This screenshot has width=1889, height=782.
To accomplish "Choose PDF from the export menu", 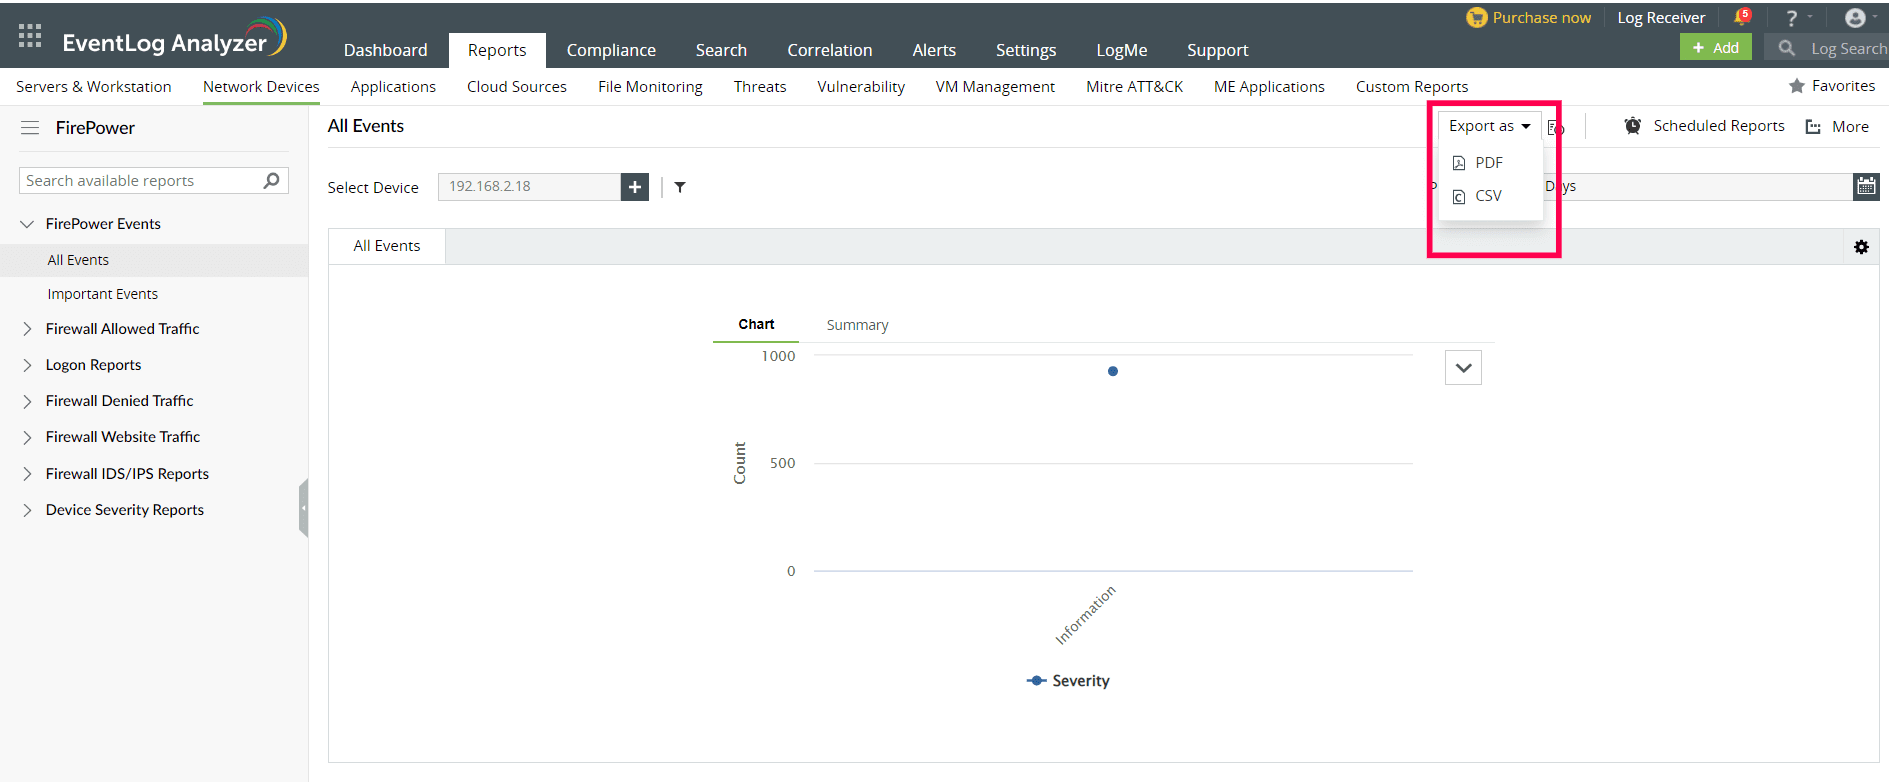I will (x=1490, y=163).
